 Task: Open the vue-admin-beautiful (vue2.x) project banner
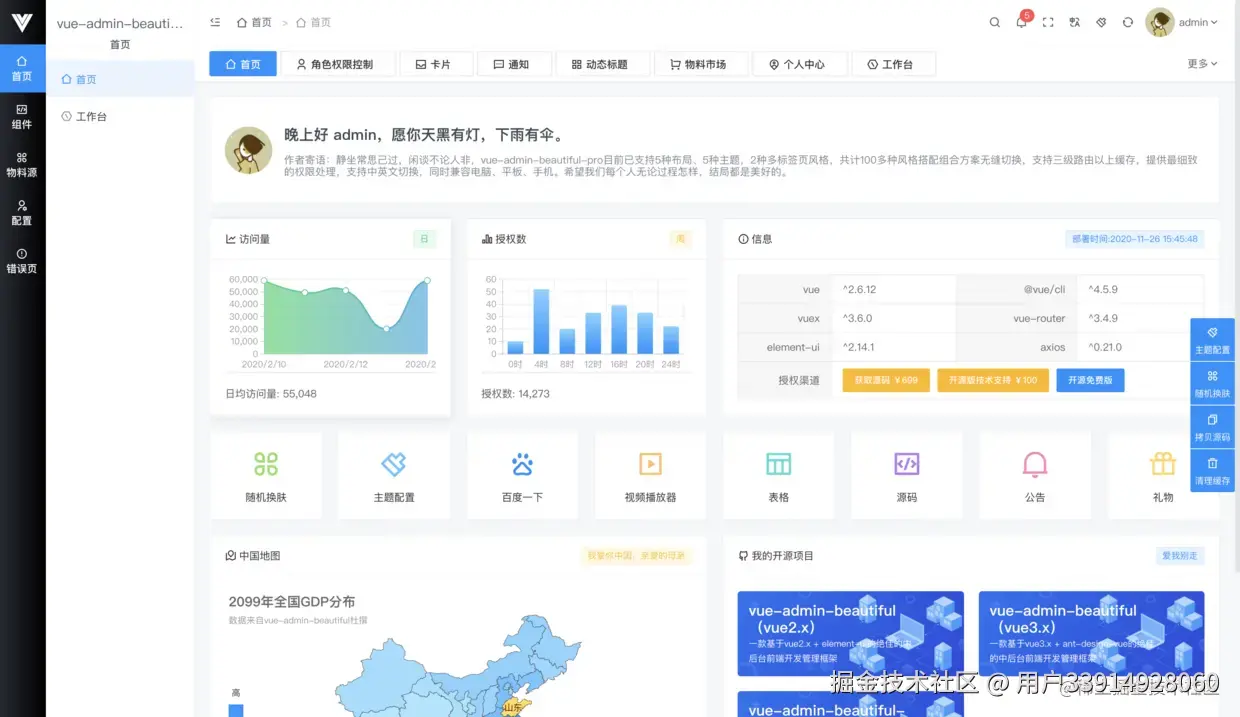pyautogui.click(x=851, y=634)
